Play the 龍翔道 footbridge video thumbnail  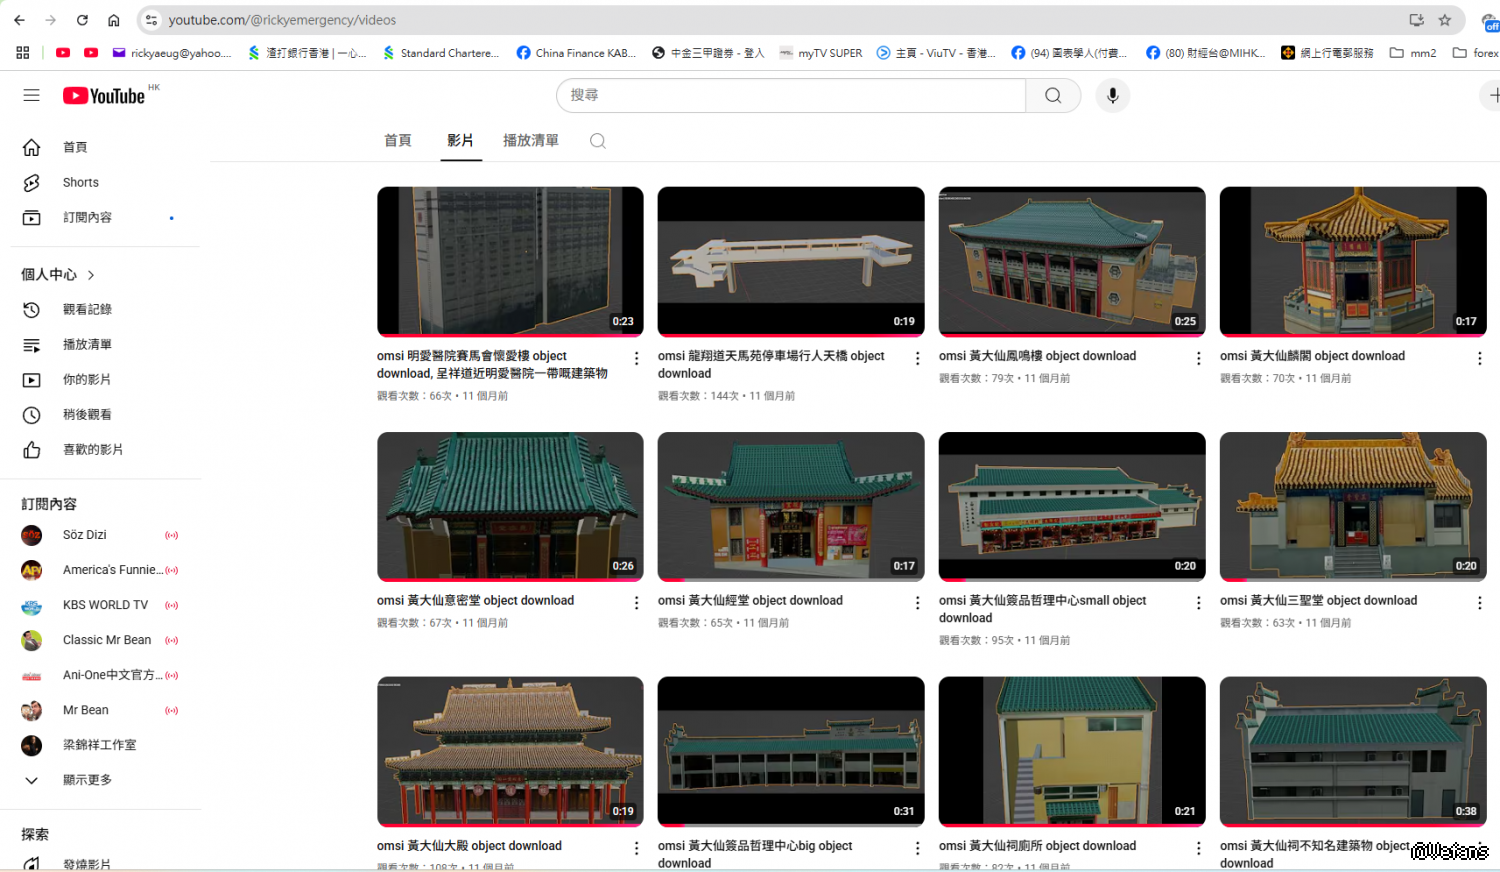point(790,260)
